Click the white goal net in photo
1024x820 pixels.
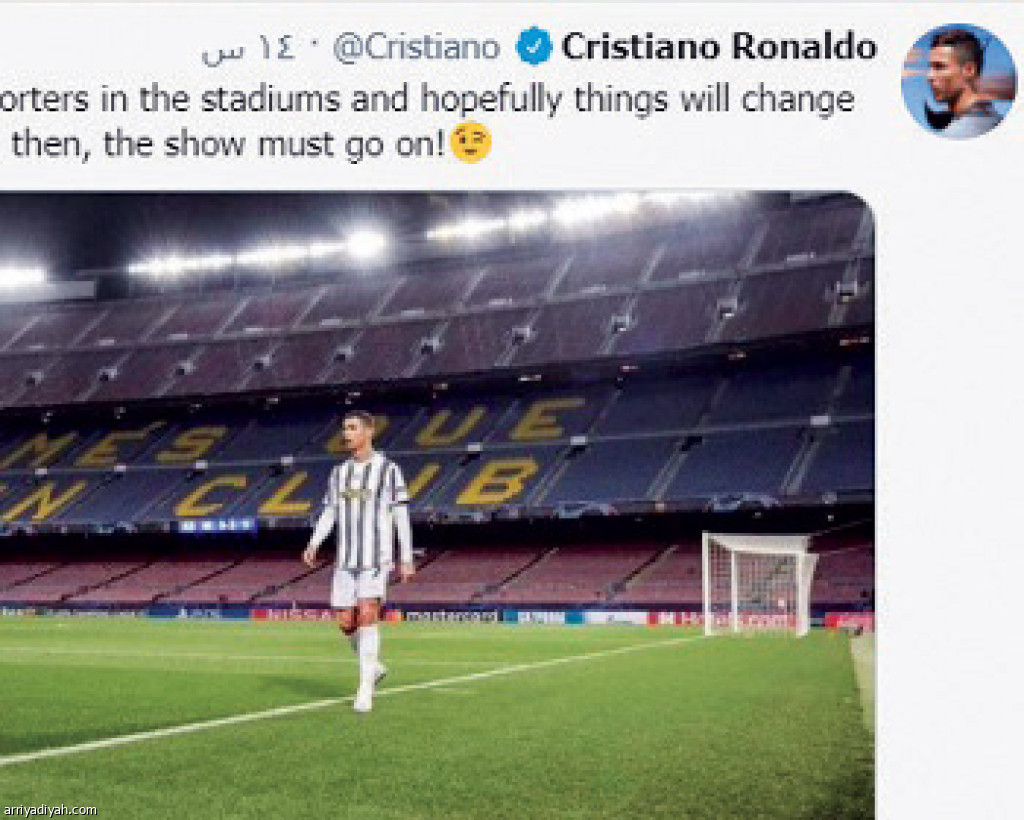pos(758,584)
